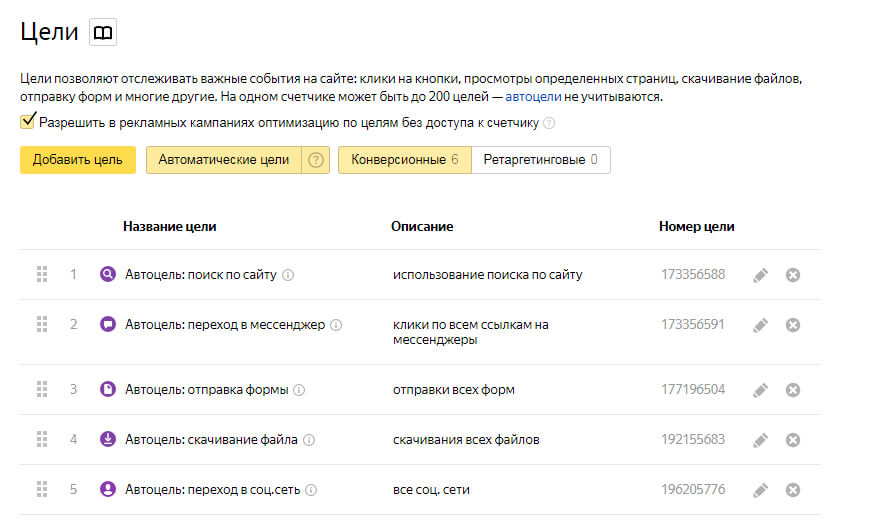Screen dimensions: 888x531
Task: Delete goal 173356591 переход в мессенджер
Action: (x=793, y=325)
